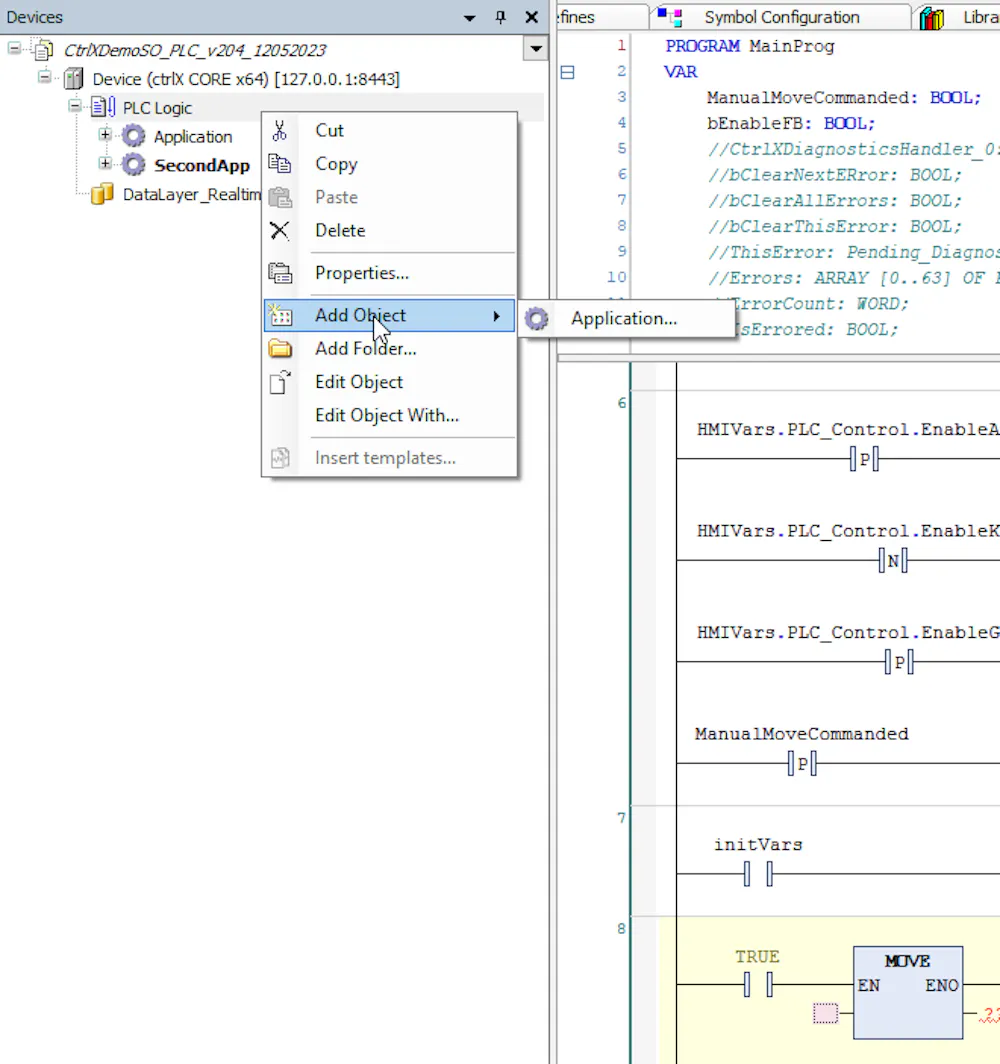Select Add Object in context menu
This screenshot has width=1000, height=1064.
[390, 316]
